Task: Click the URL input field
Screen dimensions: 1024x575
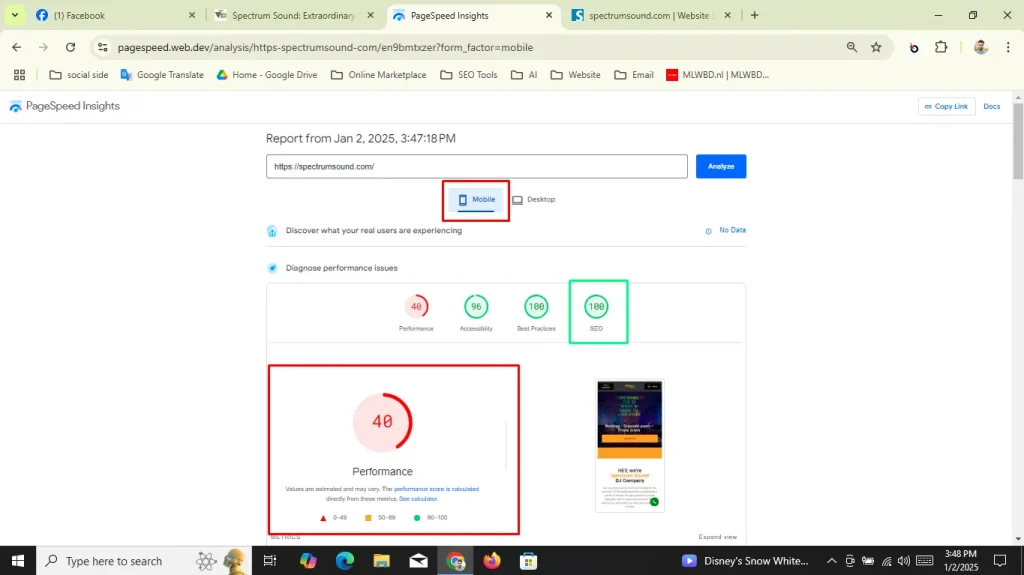Action: (476, 167)
